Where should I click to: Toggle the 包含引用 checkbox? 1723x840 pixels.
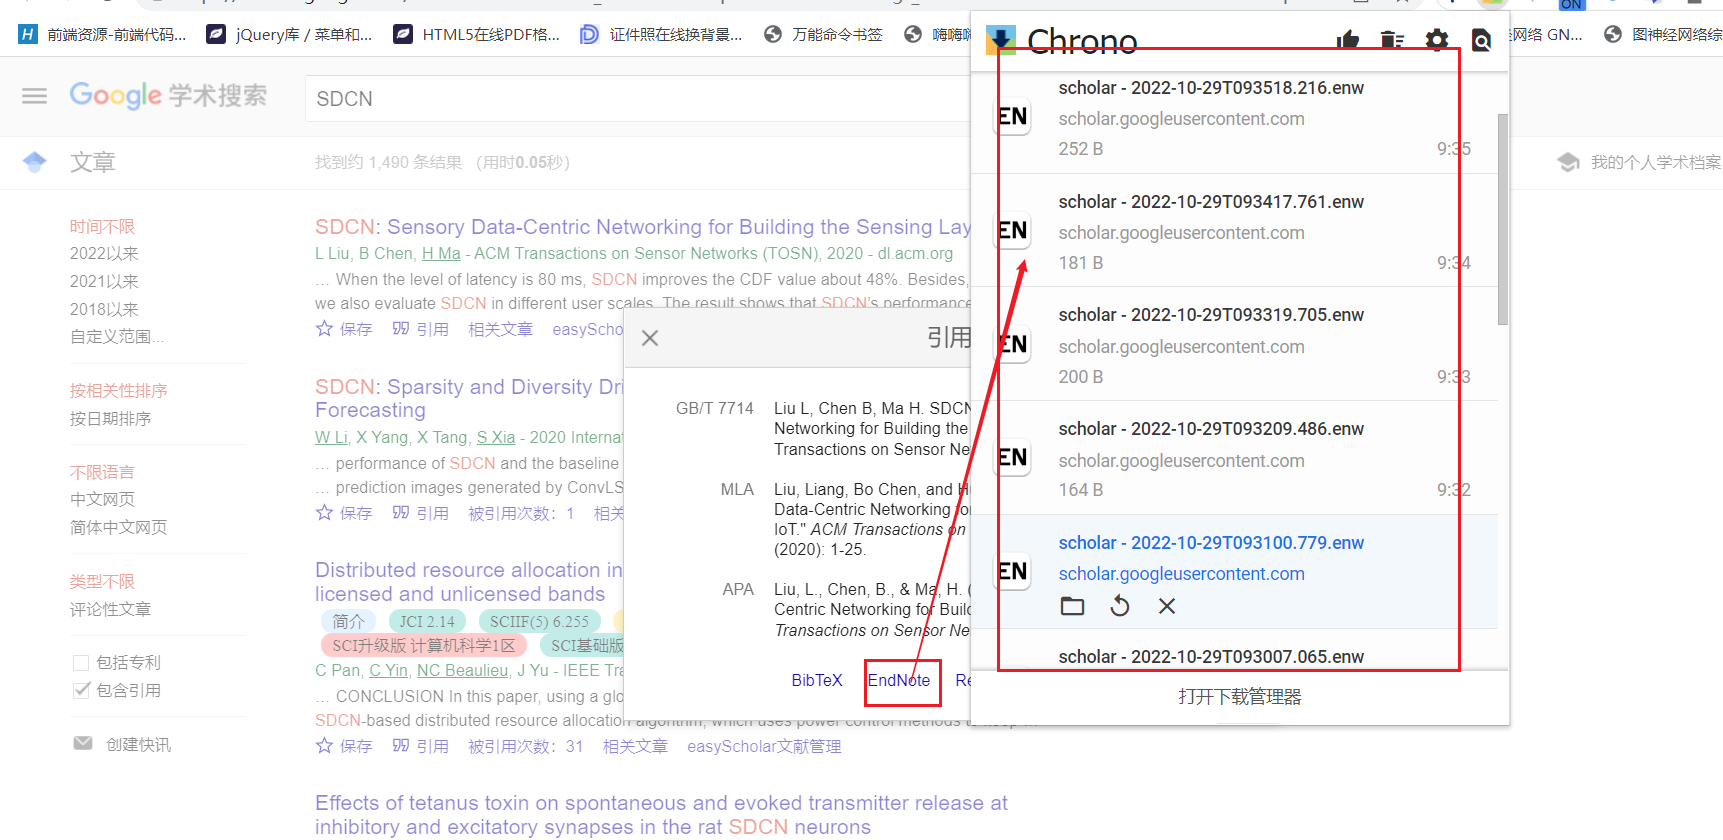pos(81,690)
